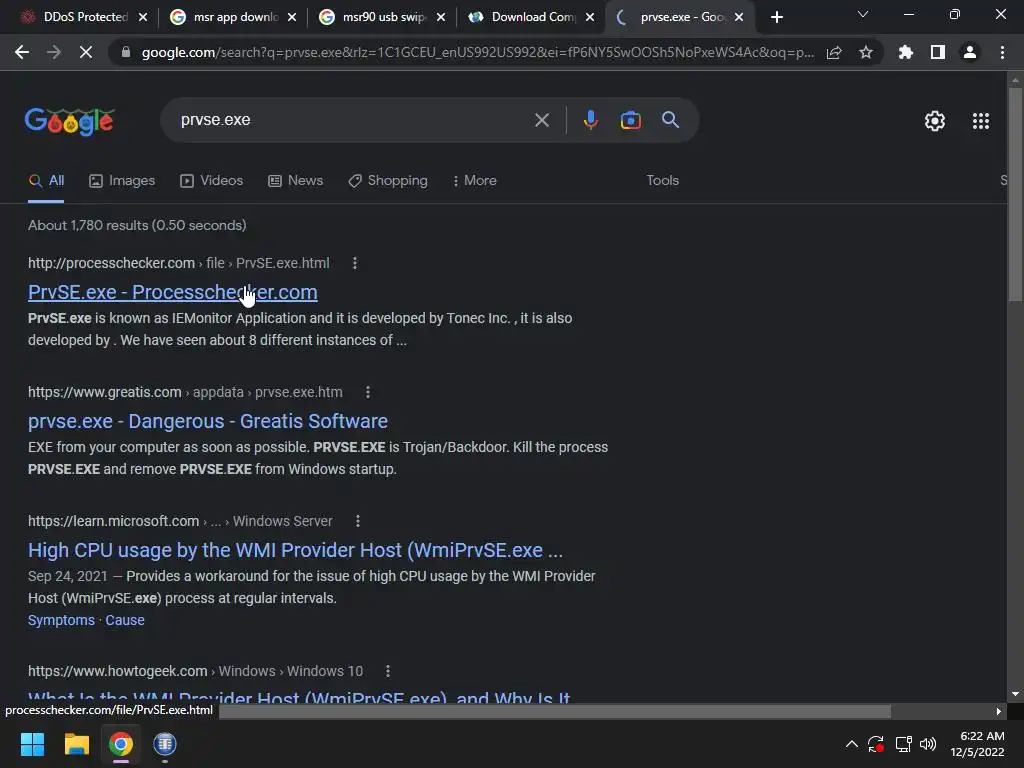
Task: Select the All results filter
Action: click(x=46, y=181)
